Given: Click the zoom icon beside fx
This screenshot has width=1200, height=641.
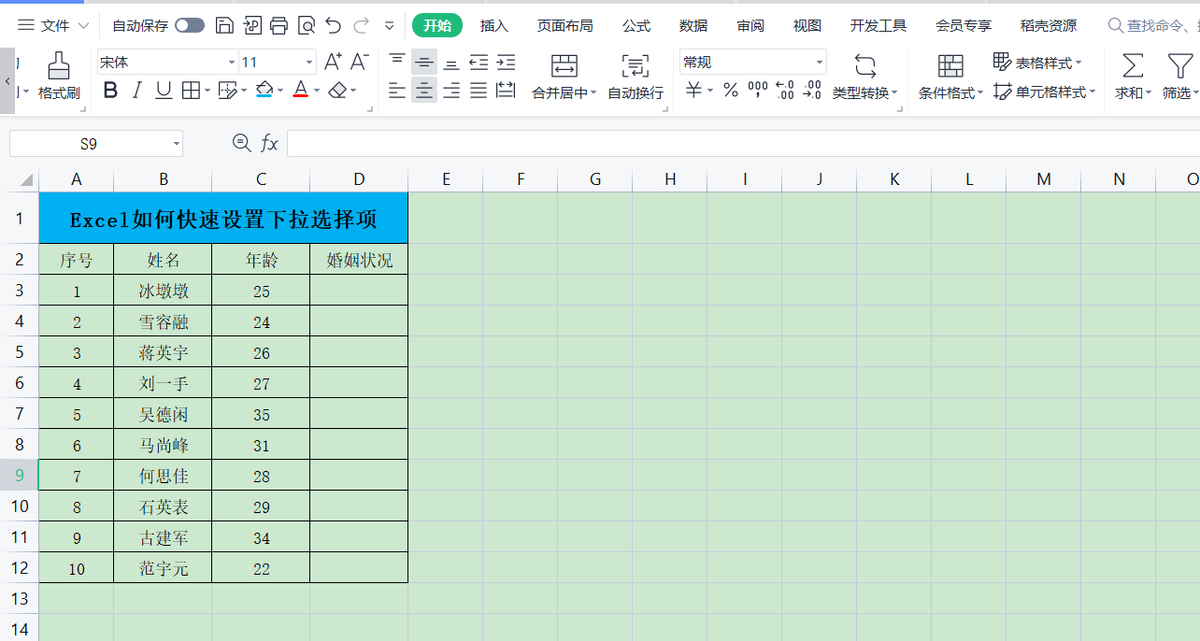Looking at the screenshot, I should pos(241,144).
